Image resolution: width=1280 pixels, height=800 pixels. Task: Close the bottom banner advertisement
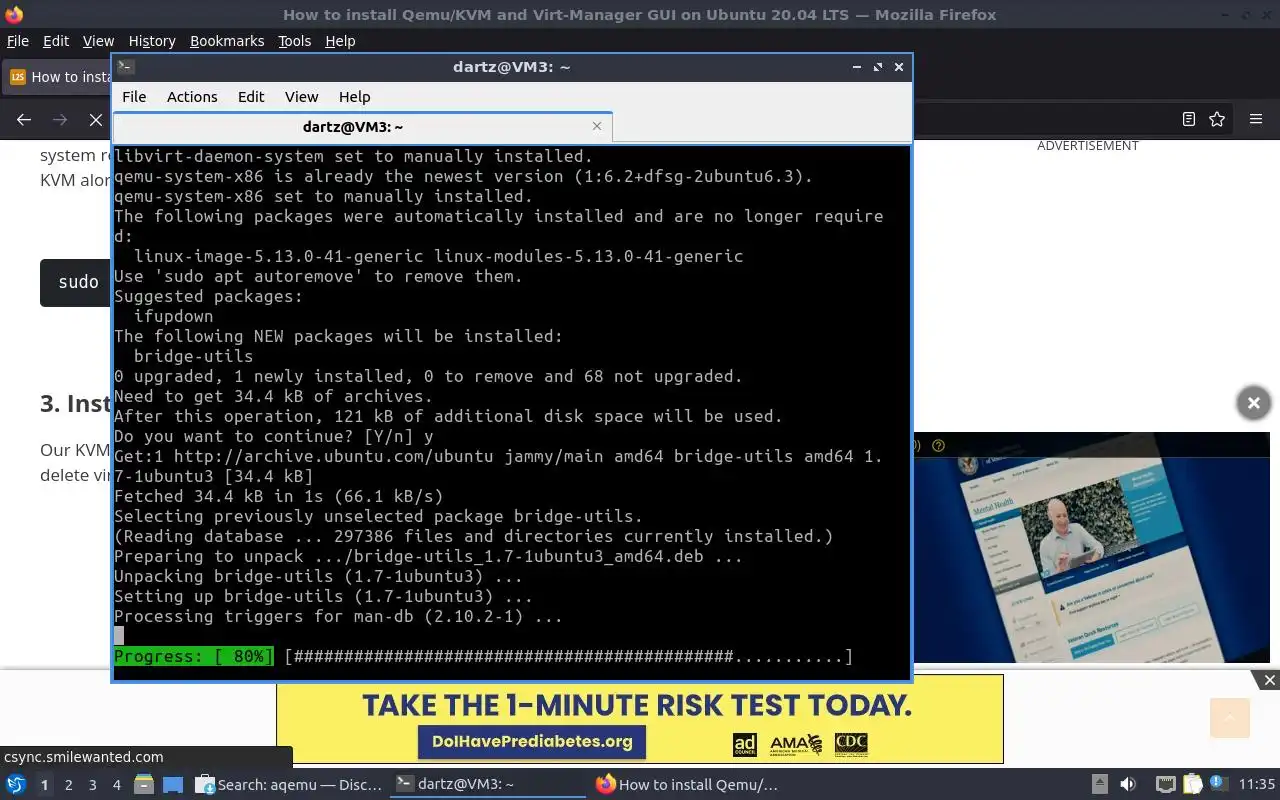point(1269,680)
